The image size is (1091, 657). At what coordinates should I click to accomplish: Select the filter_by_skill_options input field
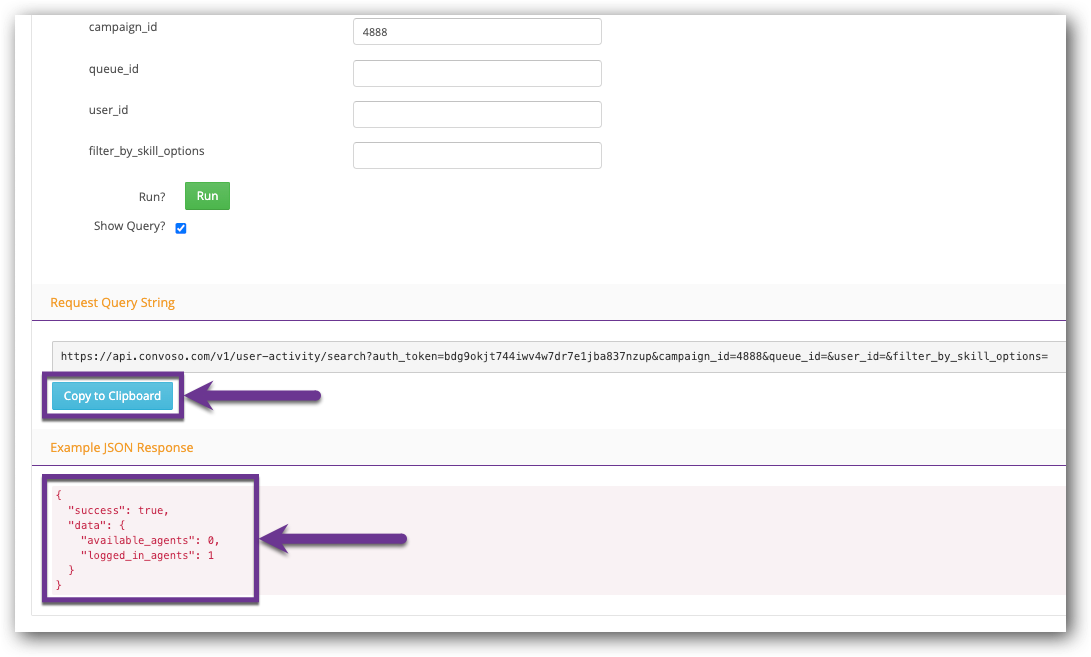click(477, 155)
